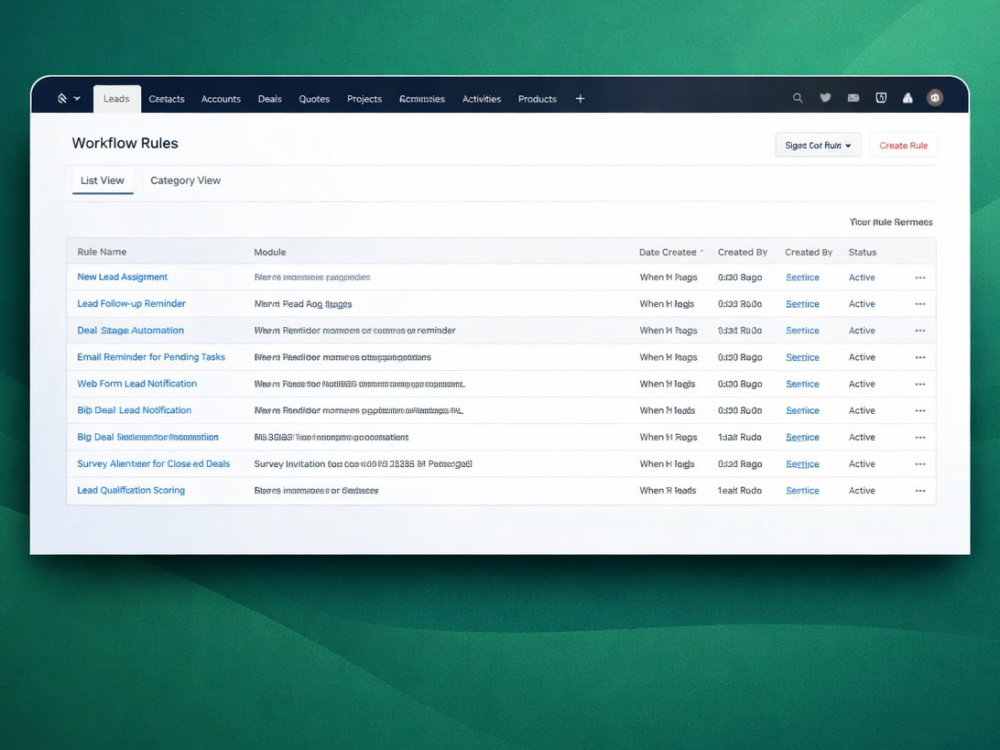This screenshot has height=750, width=1000.
Task: Open the notifications bell icon
Action: tap(908, 98)
